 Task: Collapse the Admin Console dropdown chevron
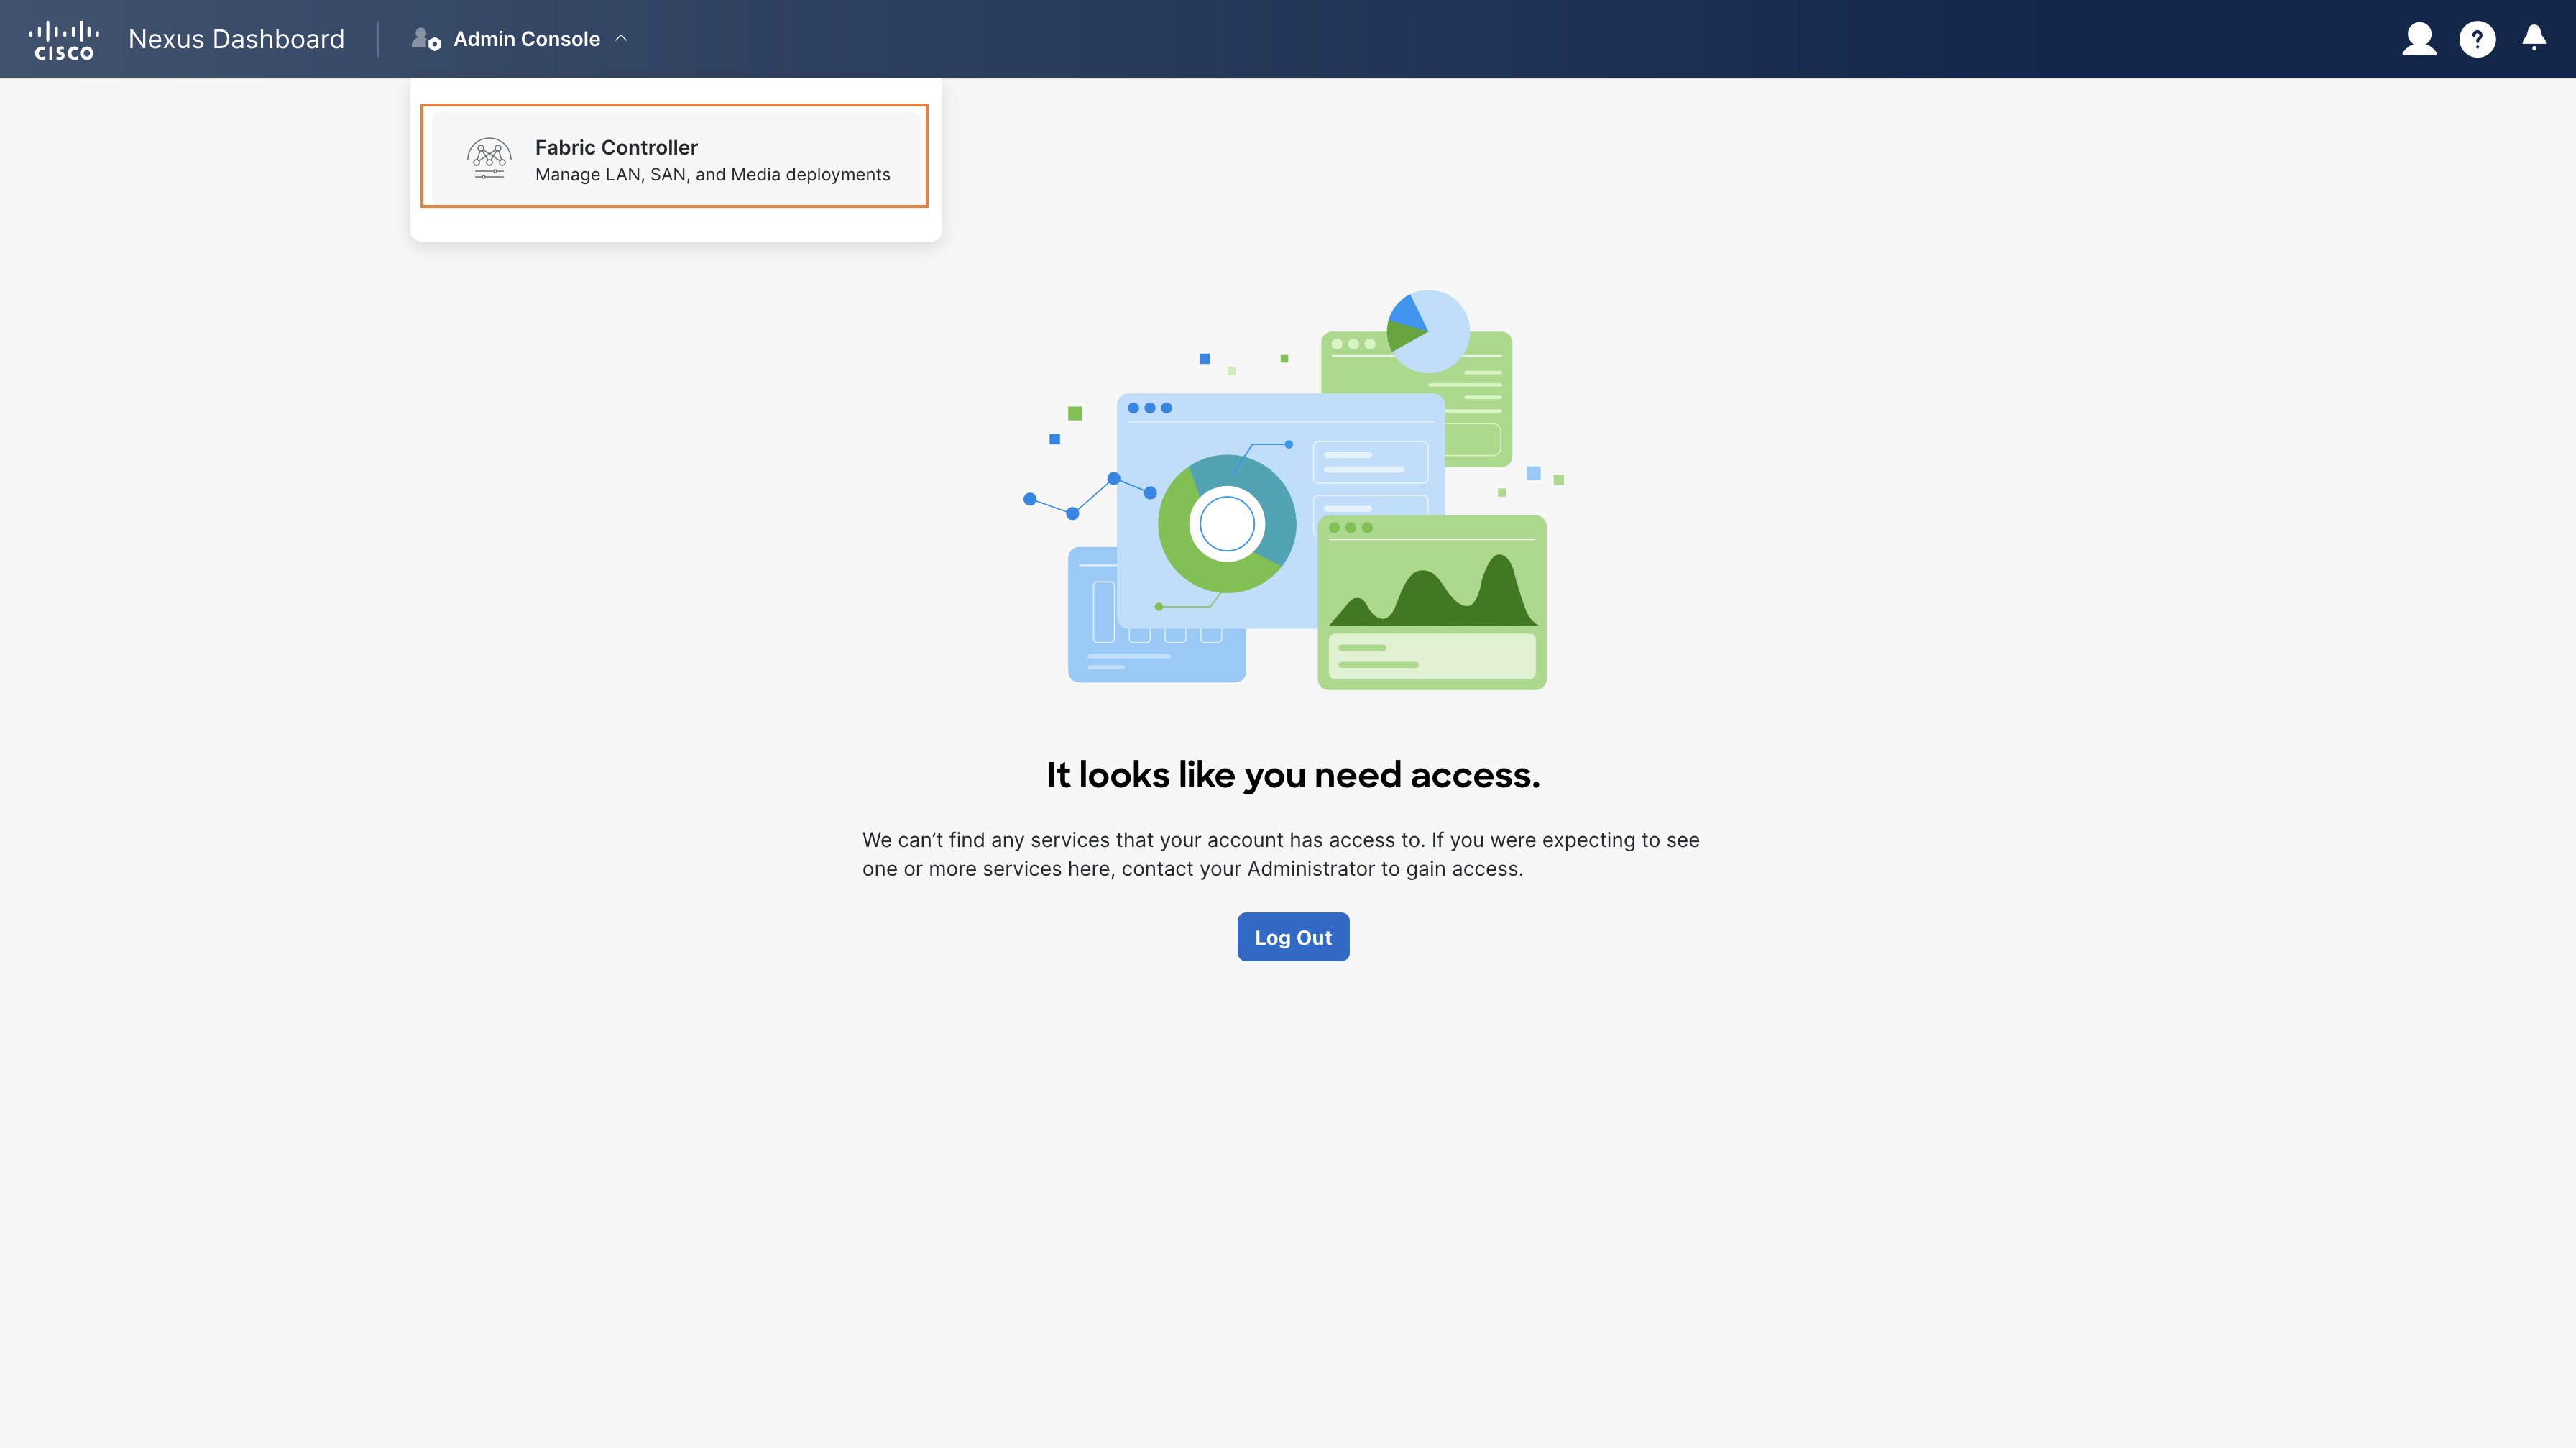tap(621, 38)
